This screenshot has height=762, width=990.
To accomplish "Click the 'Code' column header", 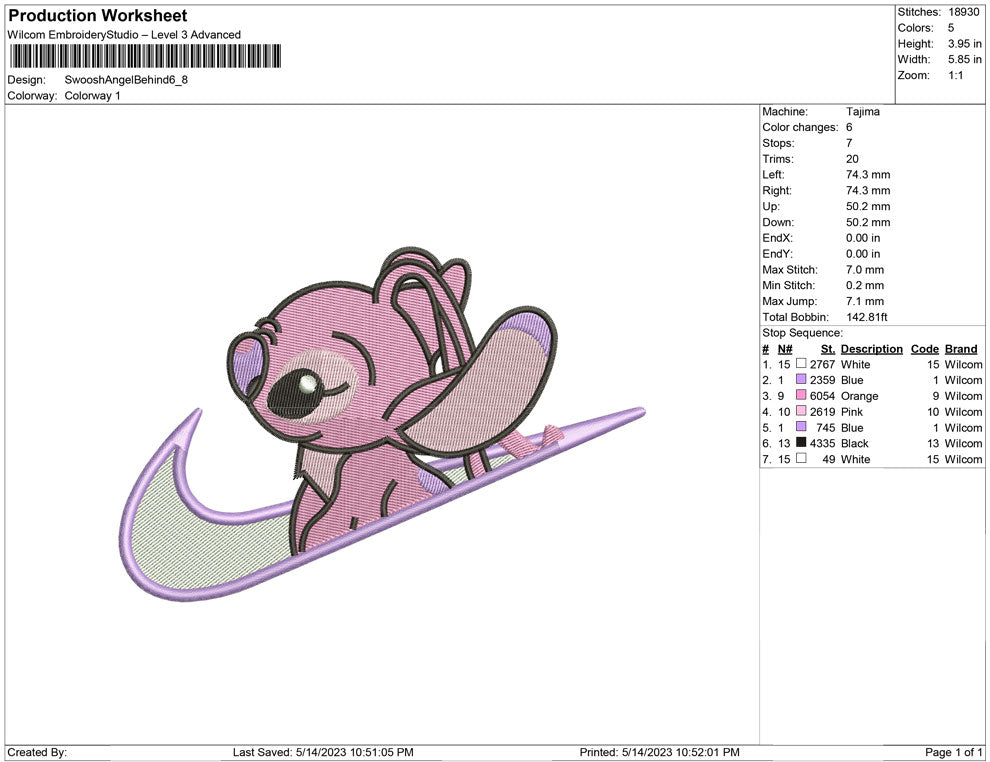I will [x=924, y=349].
